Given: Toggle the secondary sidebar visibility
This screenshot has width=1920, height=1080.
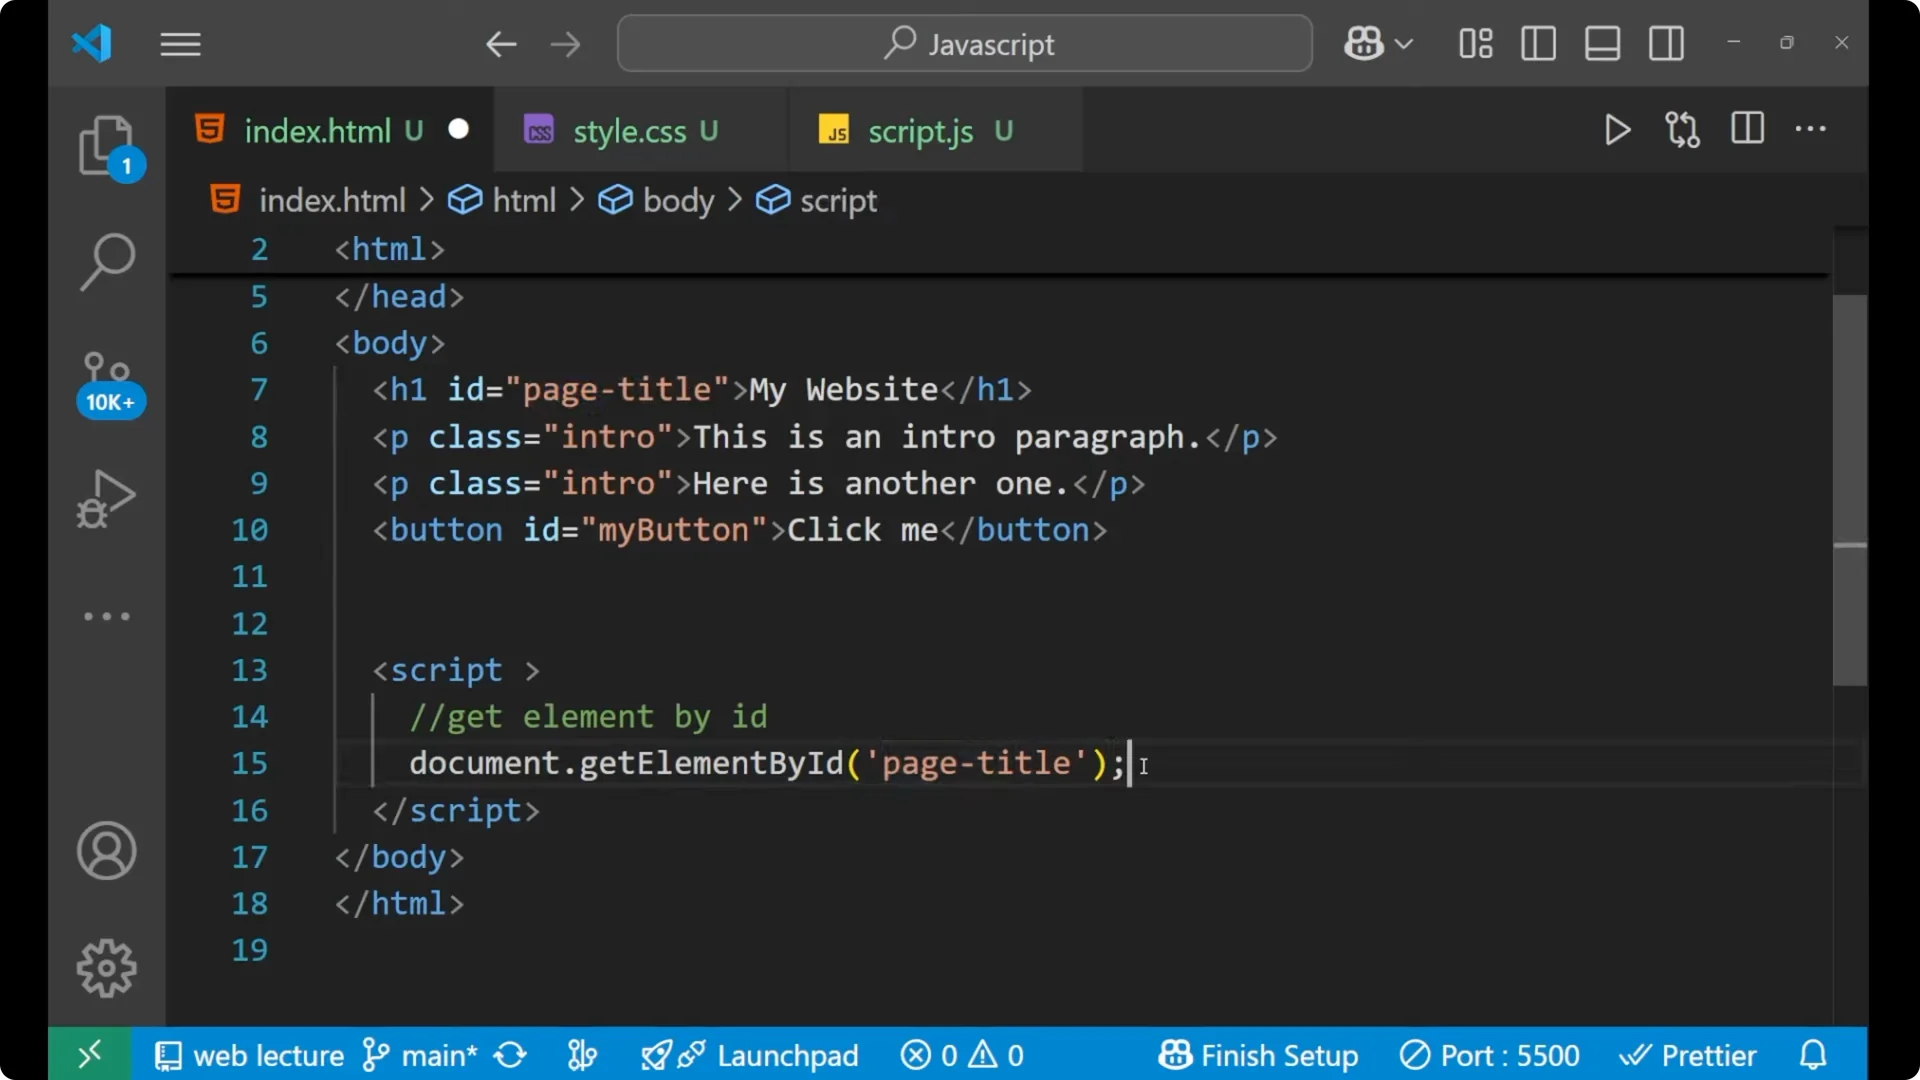Looking at the screenshot, I should pos(1666,43).
